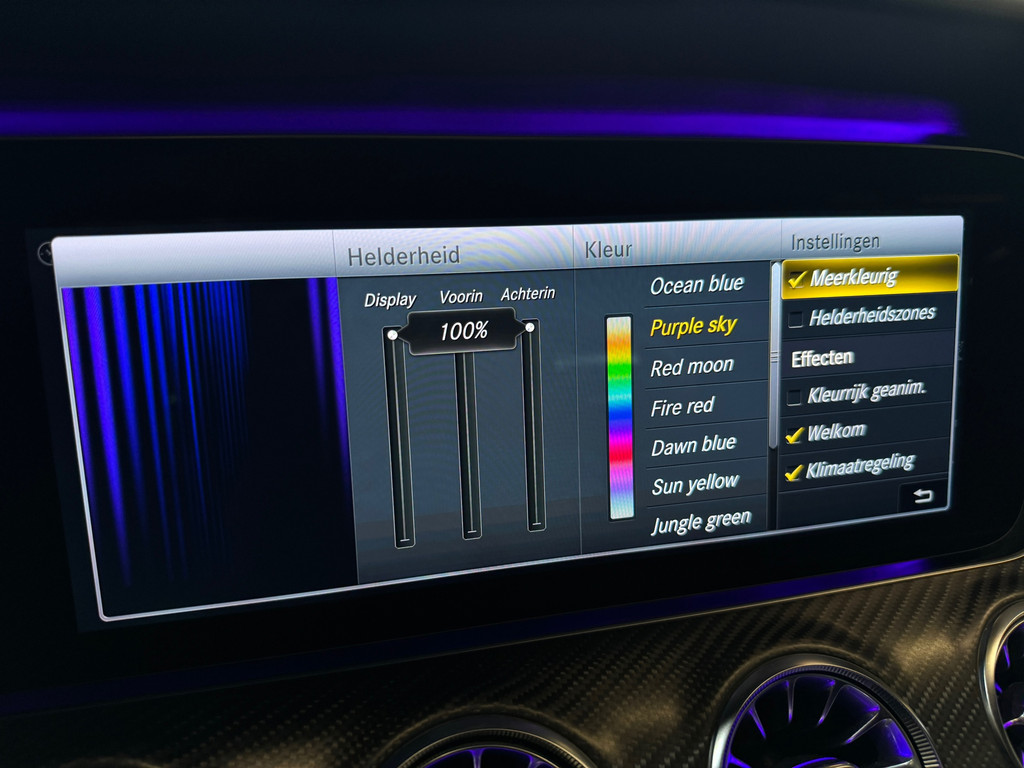
Task: Click the color list scrollbar
Action: [773, 356]
